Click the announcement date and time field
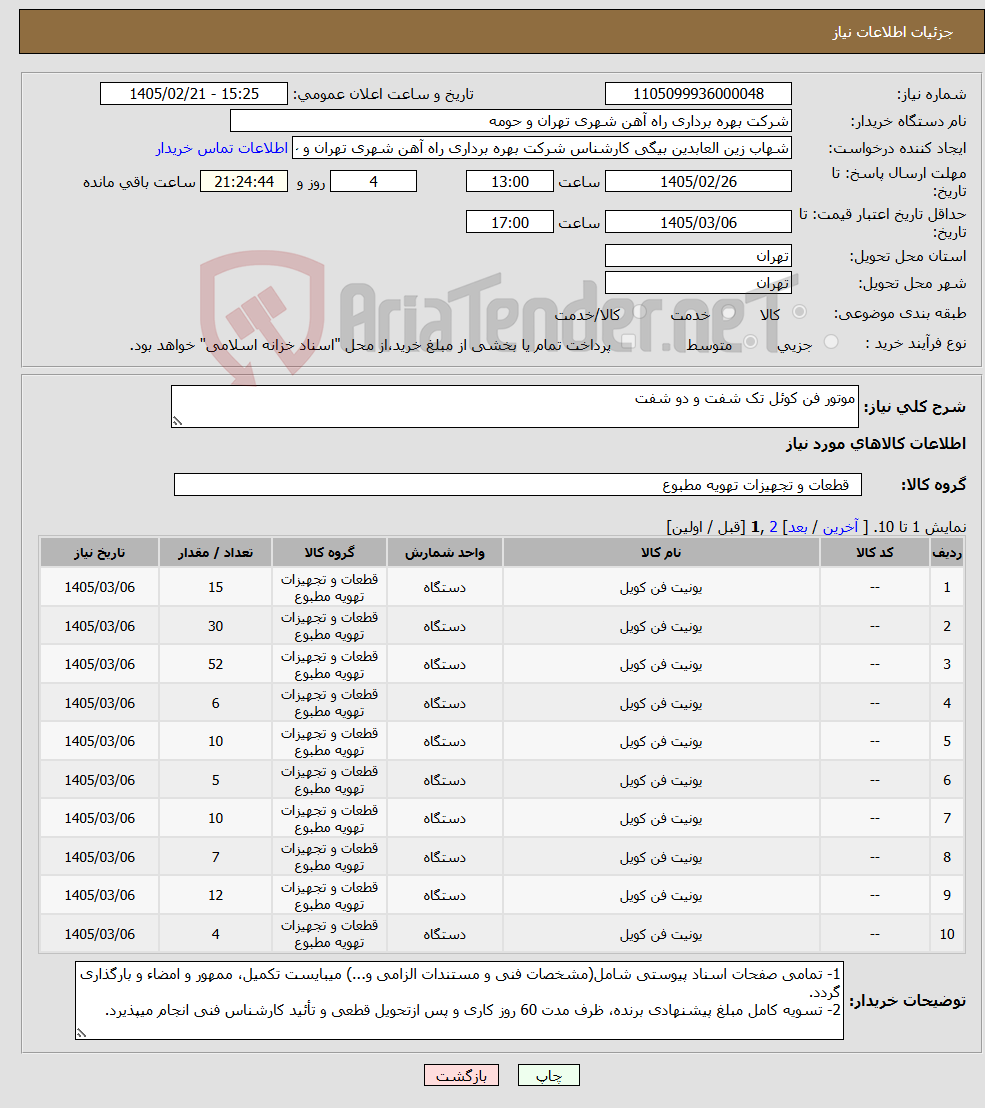This screenshot has width=985, height=1108. tap(194, 94)
